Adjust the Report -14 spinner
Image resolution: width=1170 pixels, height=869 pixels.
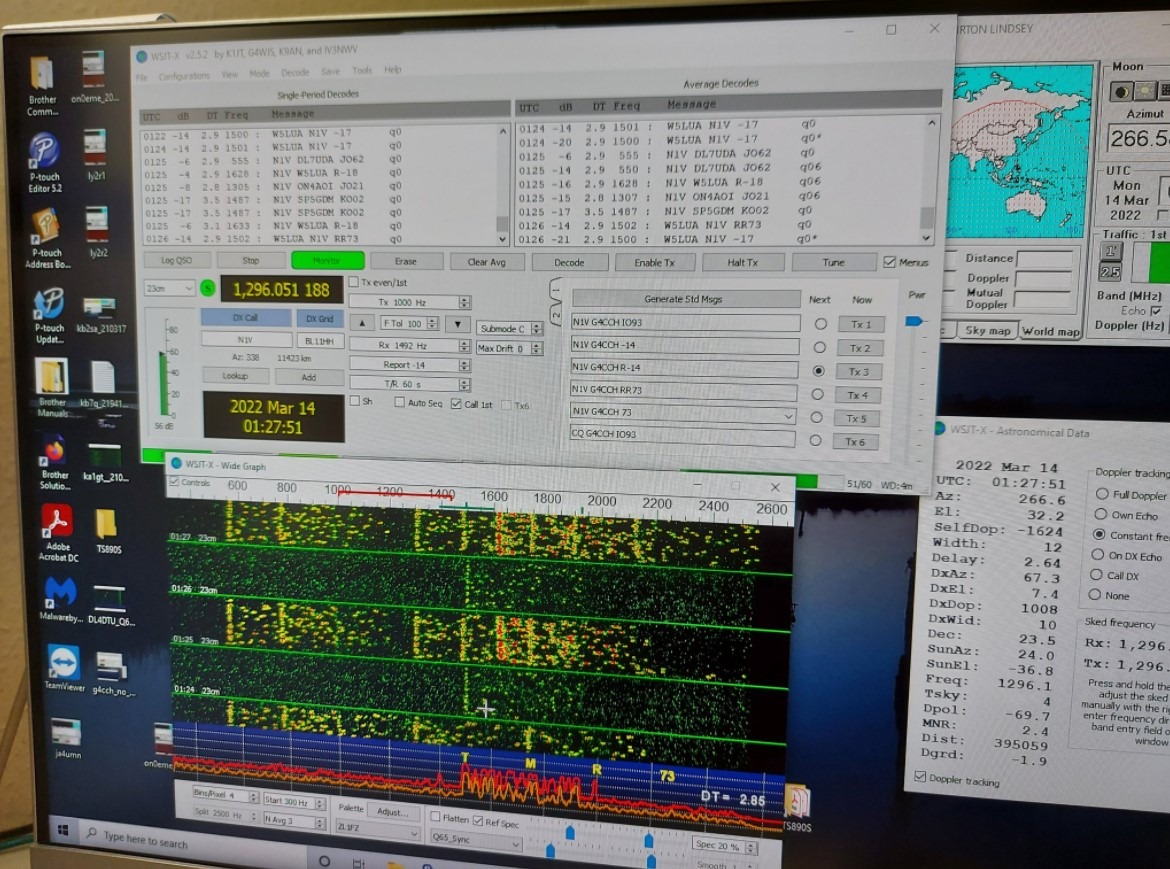tap(465, 366)
